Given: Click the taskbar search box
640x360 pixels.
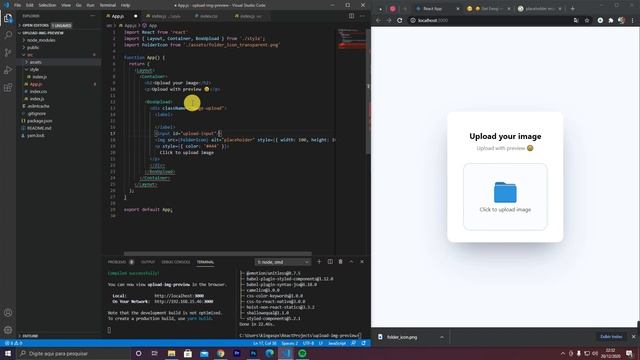Looking at the screenshot, I should [73, 353].
